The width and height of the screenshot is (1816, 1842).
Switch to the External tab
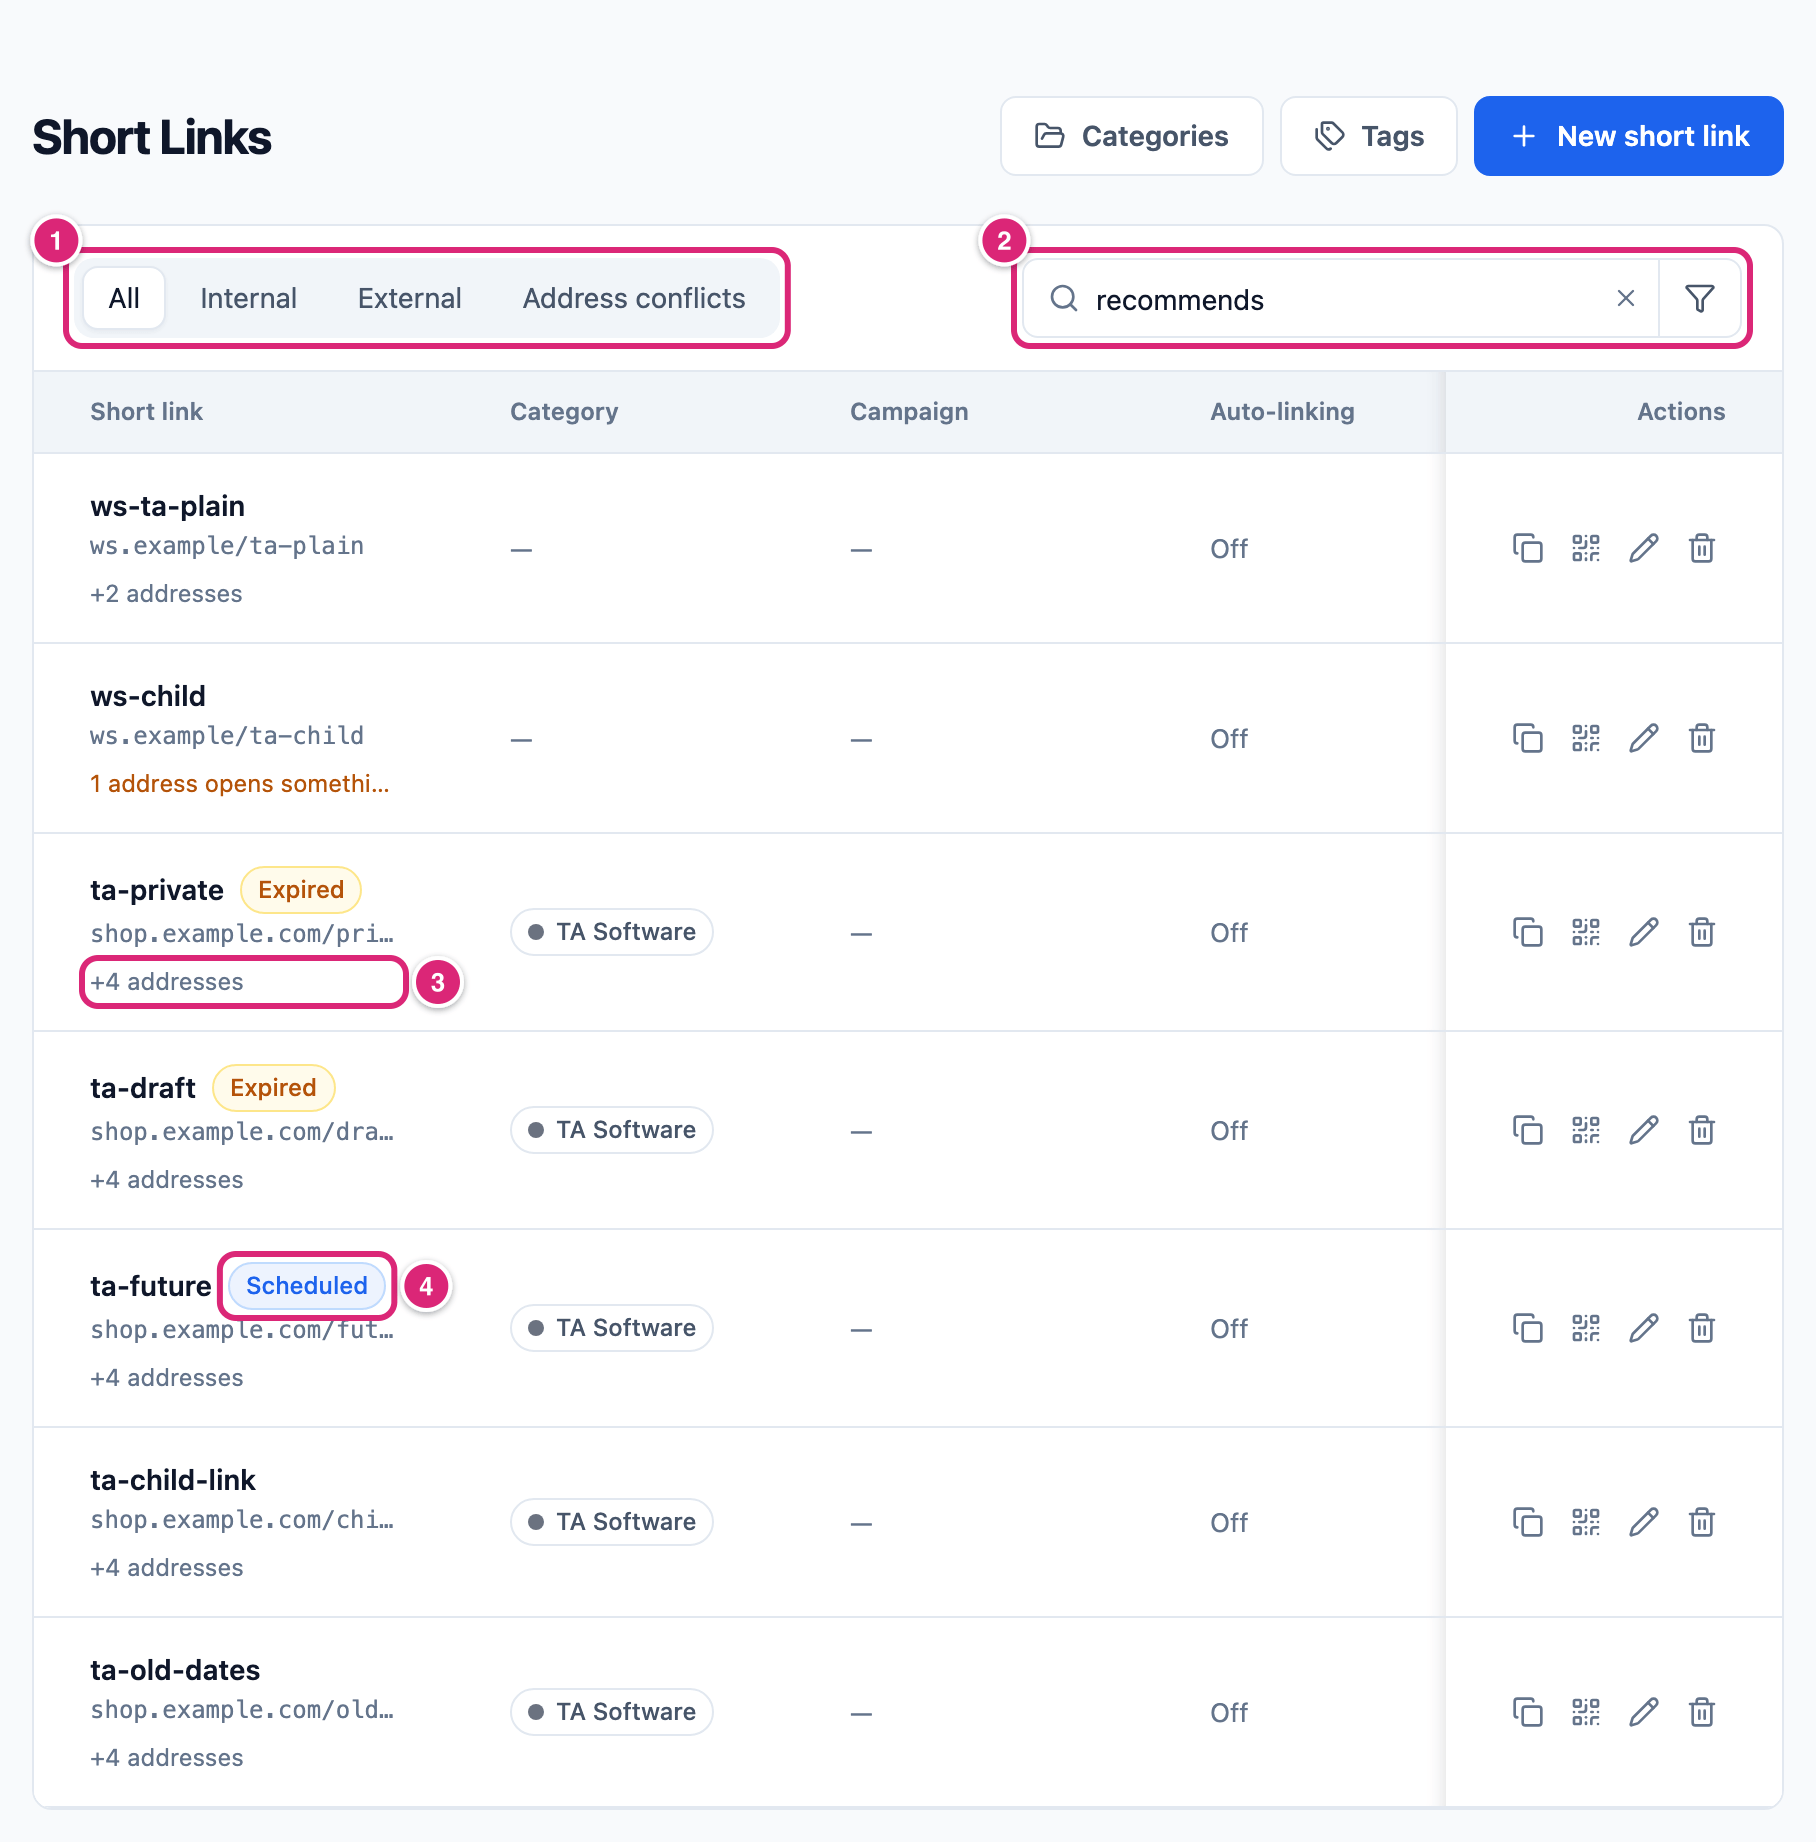[x=409, y=298]
